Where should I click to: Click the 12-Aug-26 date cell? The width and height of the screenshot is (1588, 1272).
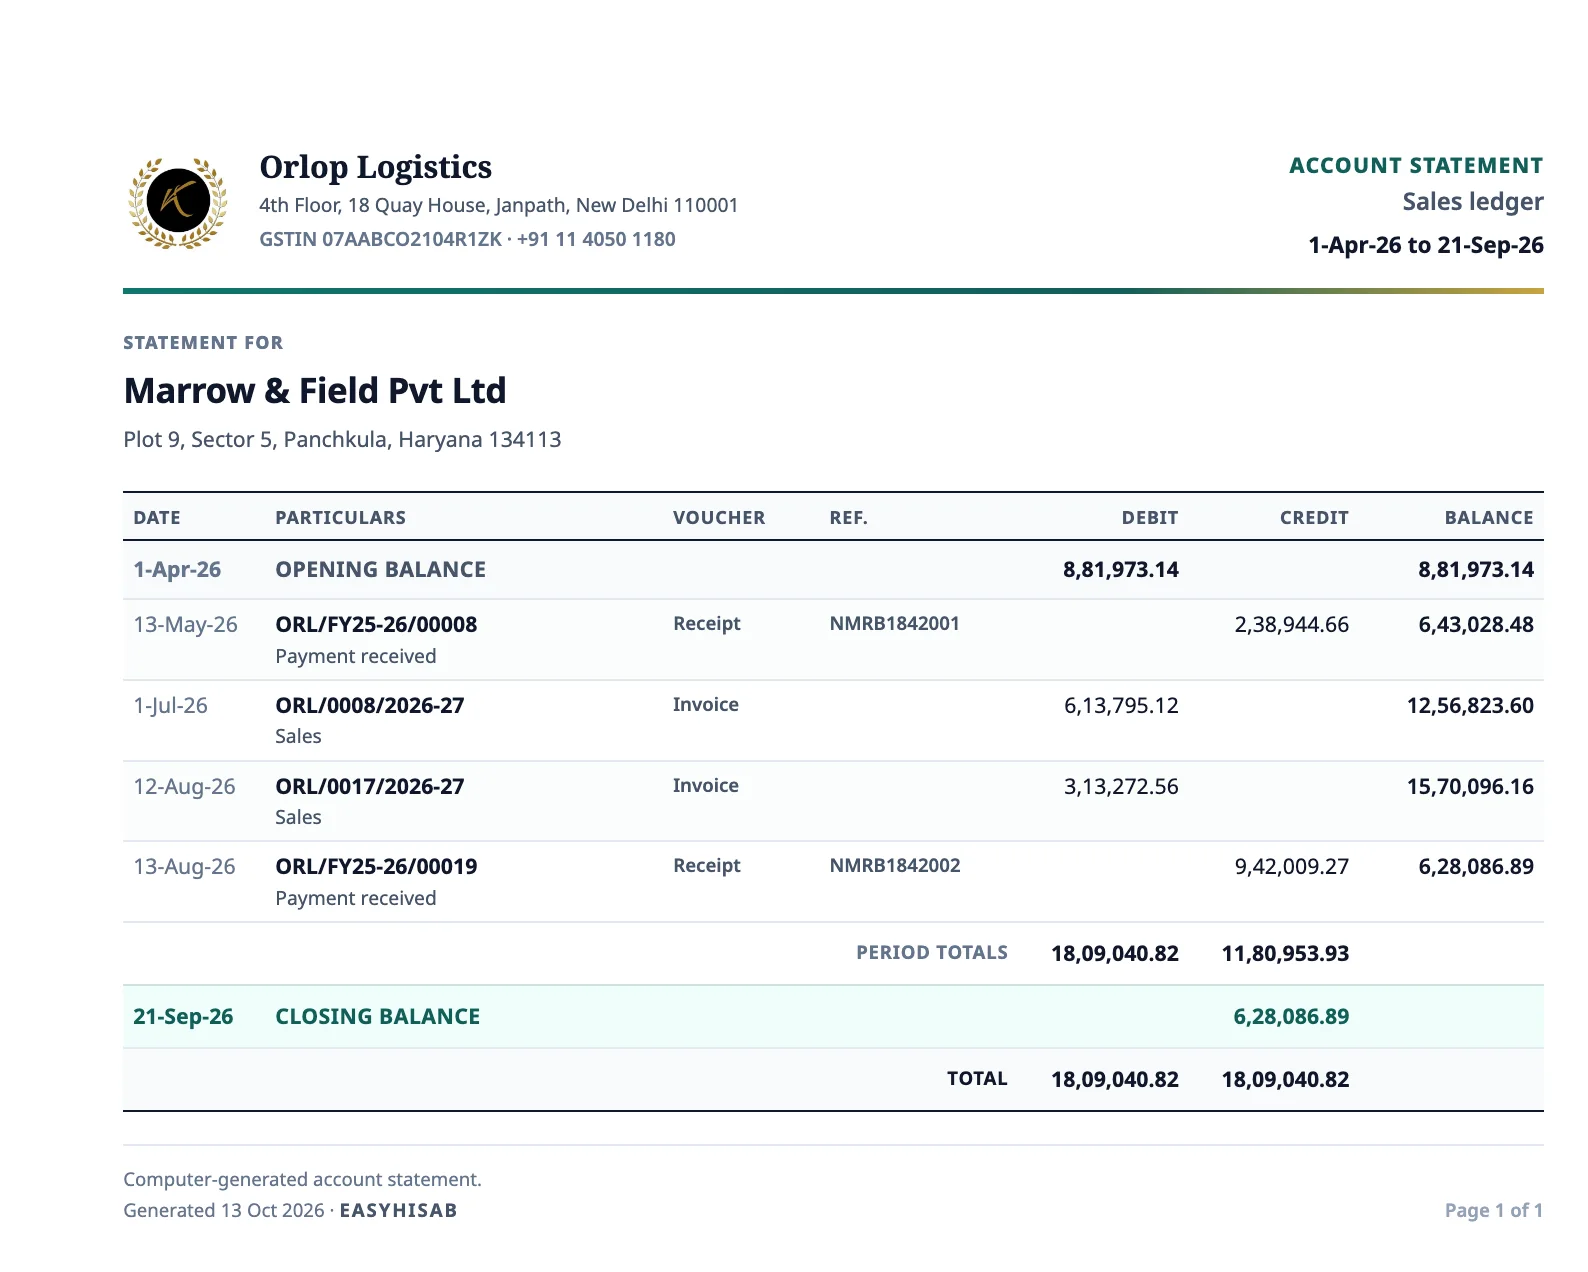point(184,787)
